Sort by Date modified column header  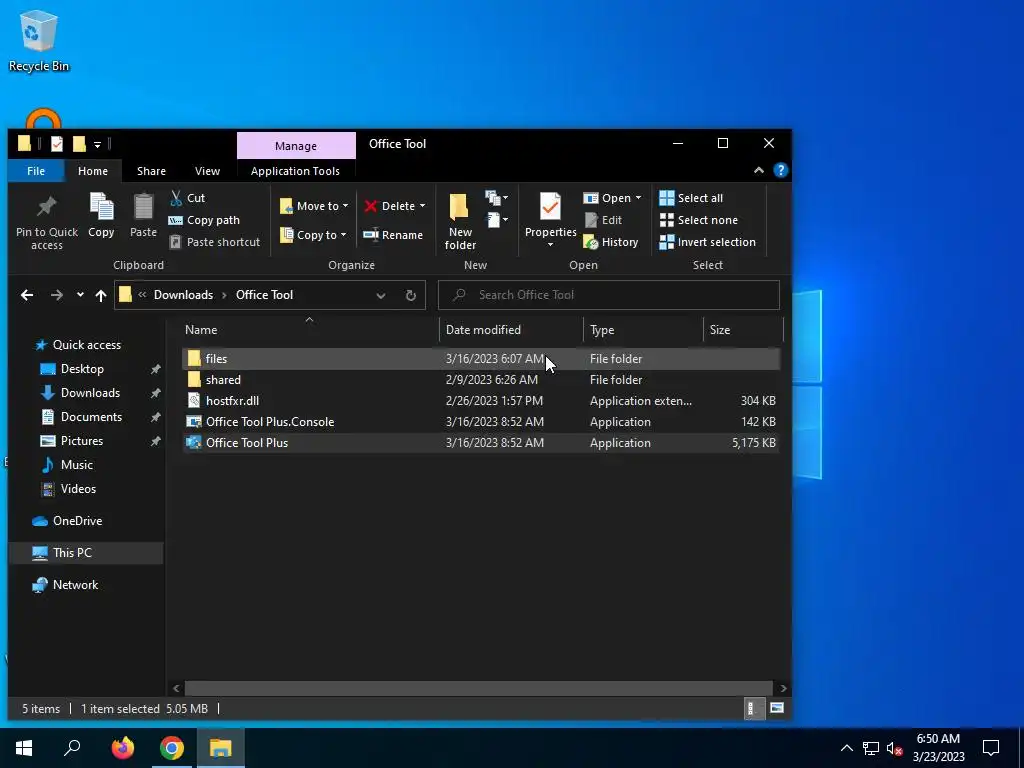pyautogui.click(x=511, y=330)
